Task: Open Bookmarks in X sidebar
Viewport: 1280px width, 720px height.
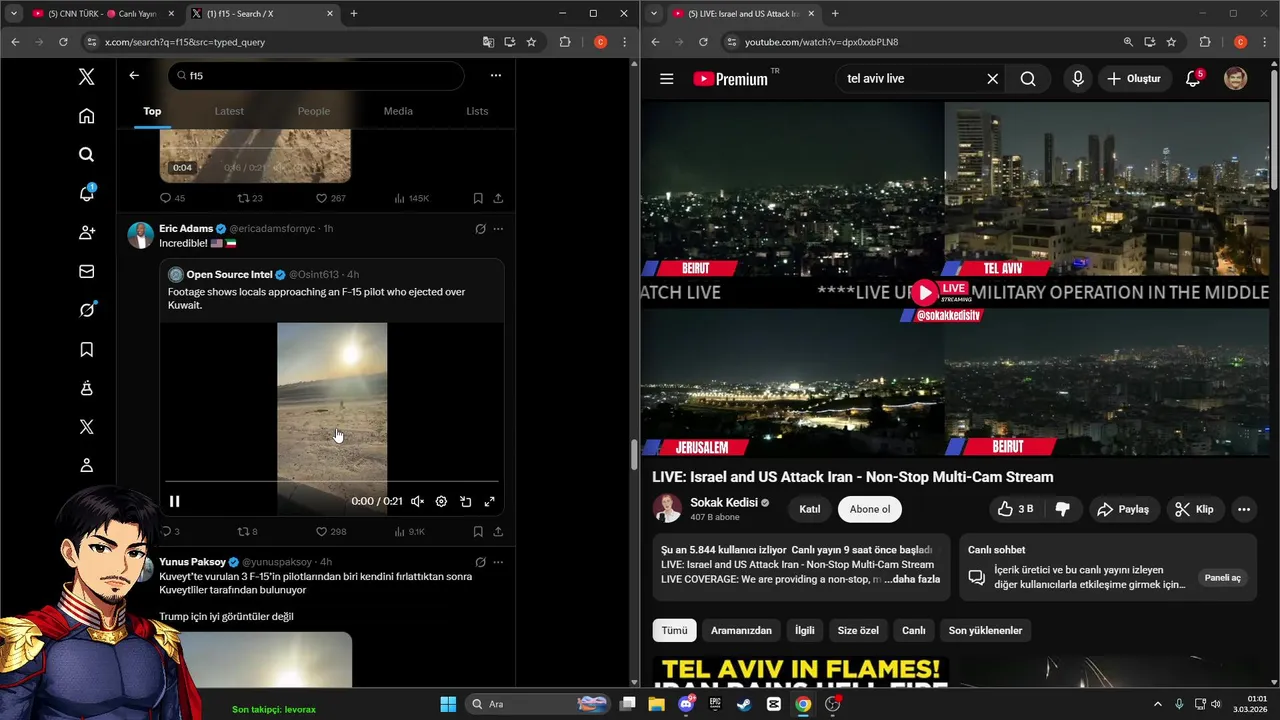Action: [87, 349]
